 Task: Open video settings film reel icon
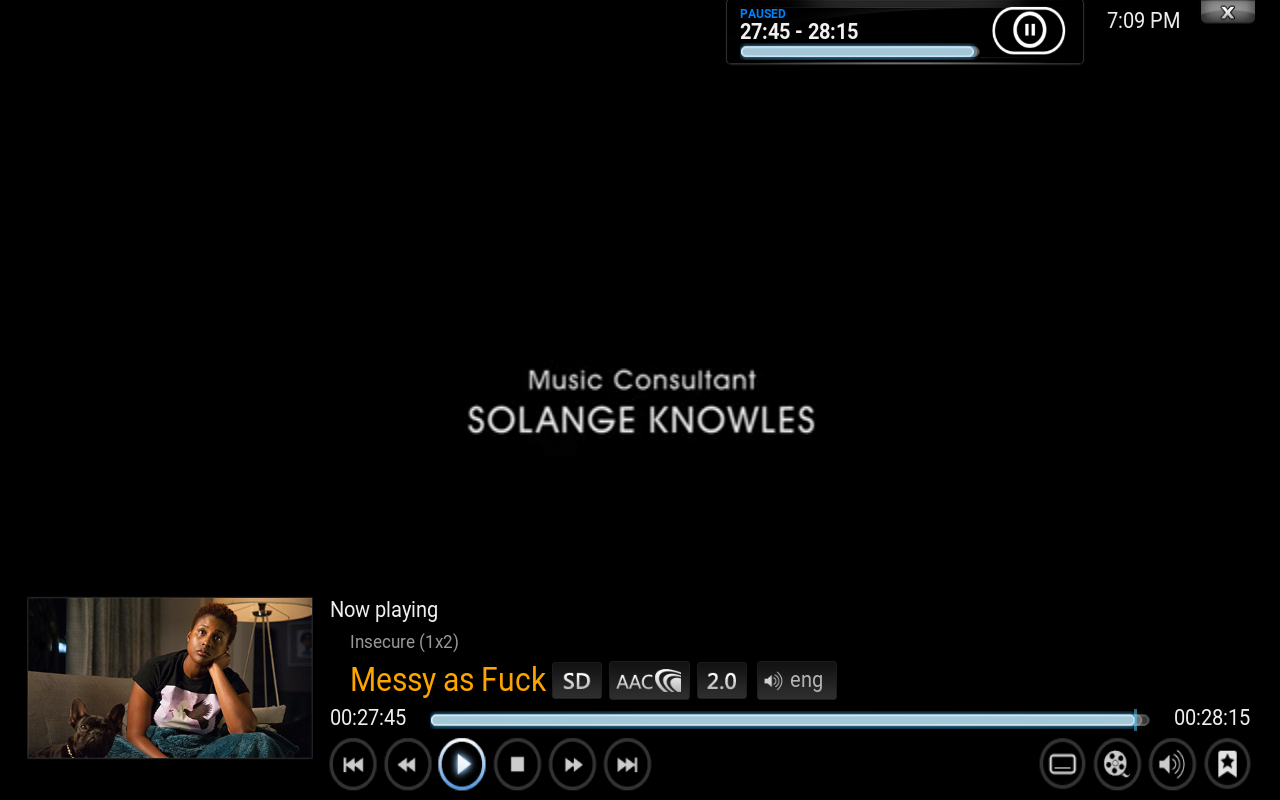click(1117, 765)
